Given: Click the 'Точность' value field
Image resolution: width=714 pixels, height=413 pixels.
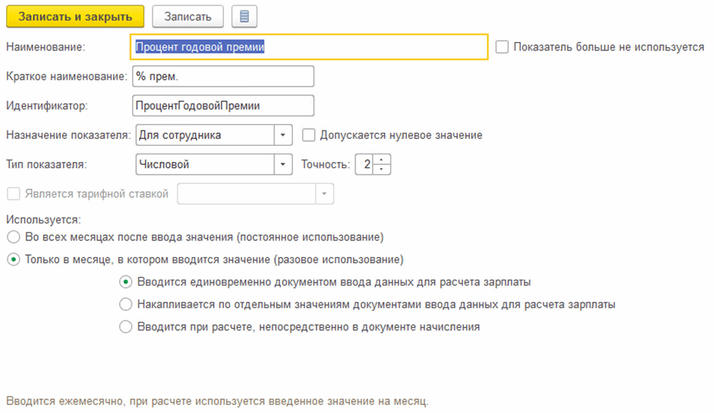Looking at the screenshot, I should click(x=368, y=164).
